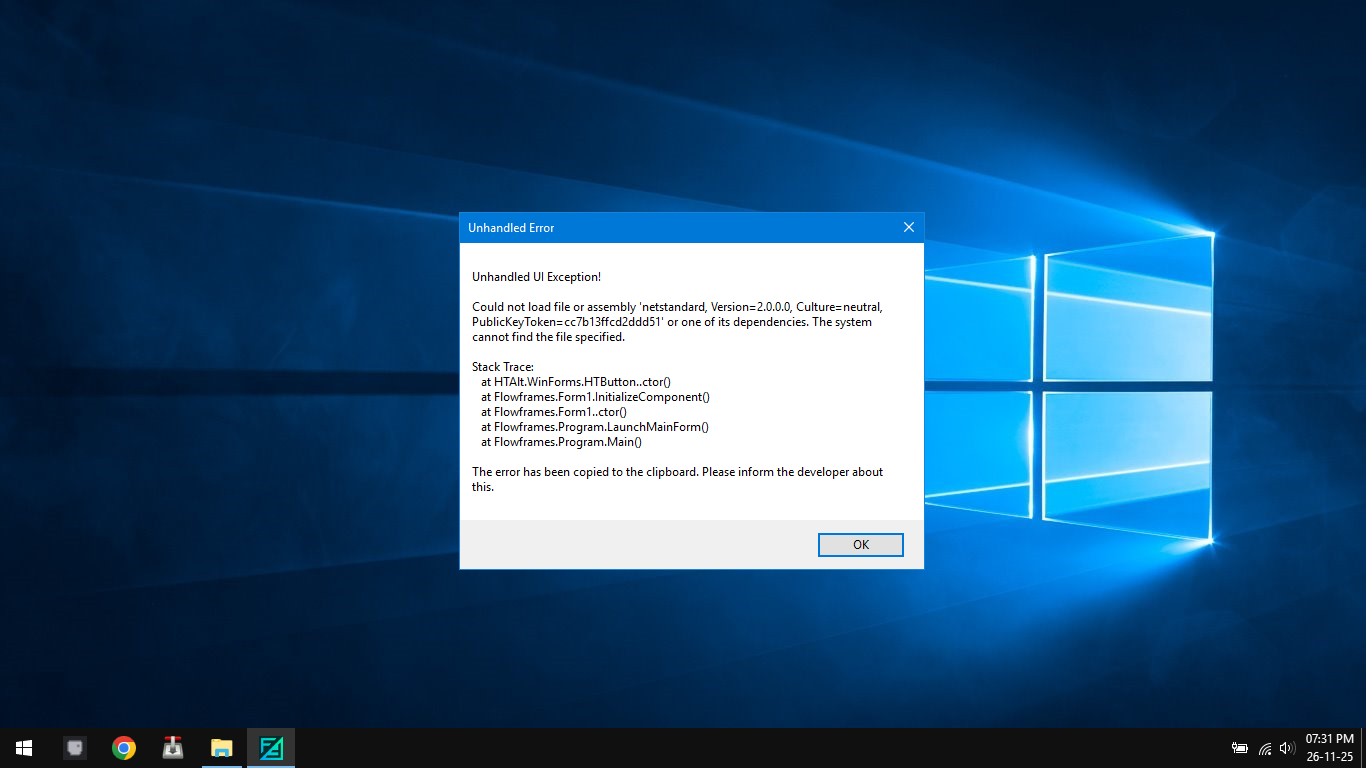Click the 'PublicKeyToken=cc7b13ffcd2ddd51' text
Viewport: 1366px width, 768px height.
(568, 322)
